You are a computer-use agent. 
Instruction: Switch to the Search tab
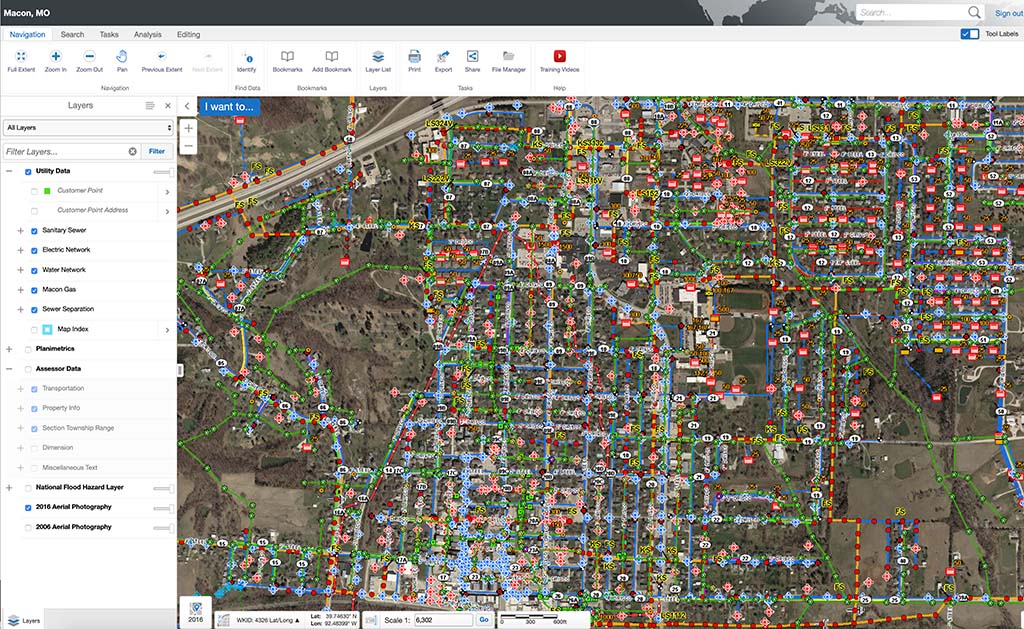[72, 35]
